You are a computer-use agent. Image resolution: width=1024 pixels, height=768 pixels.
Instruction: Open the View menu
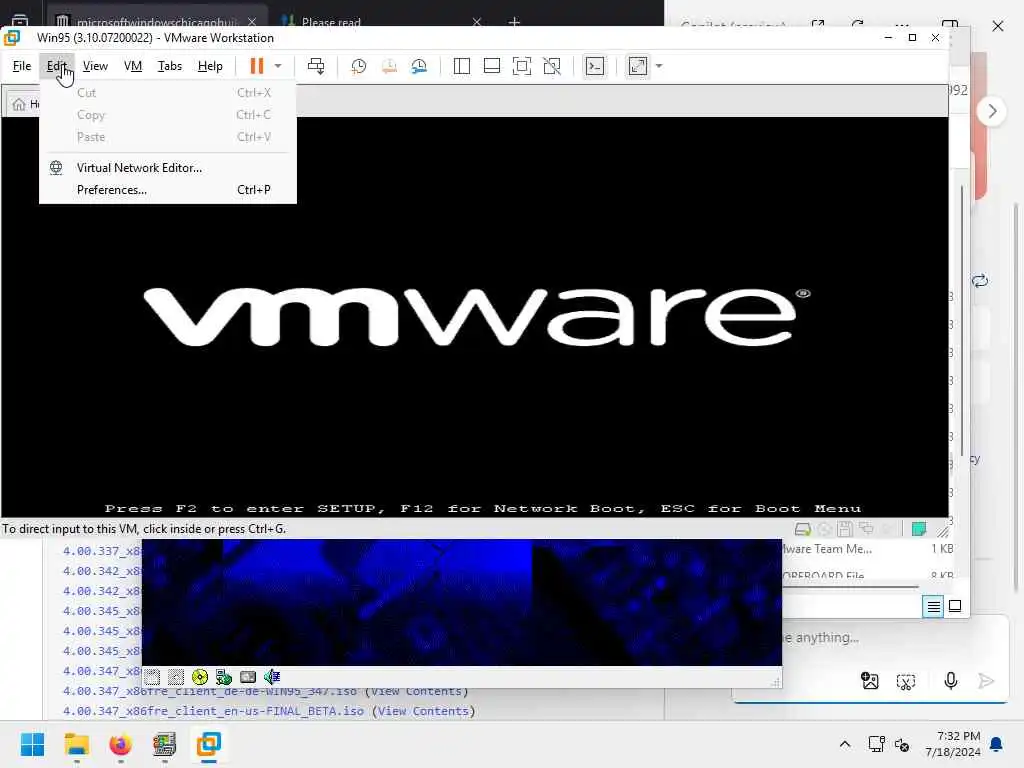95,66
